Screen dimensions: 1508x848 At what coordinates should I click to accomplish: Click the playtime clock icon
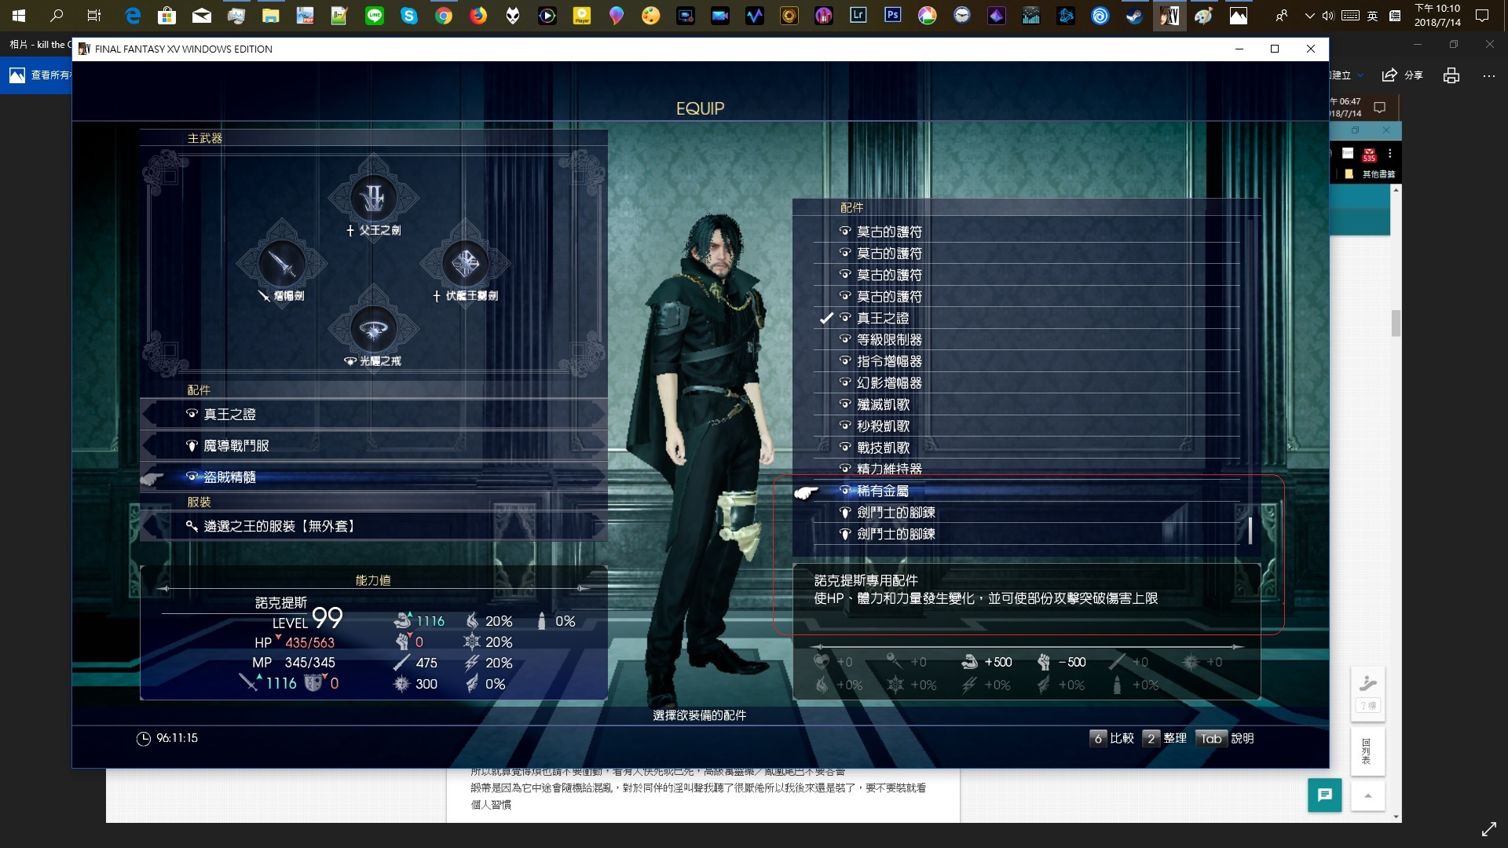[143, 739]
